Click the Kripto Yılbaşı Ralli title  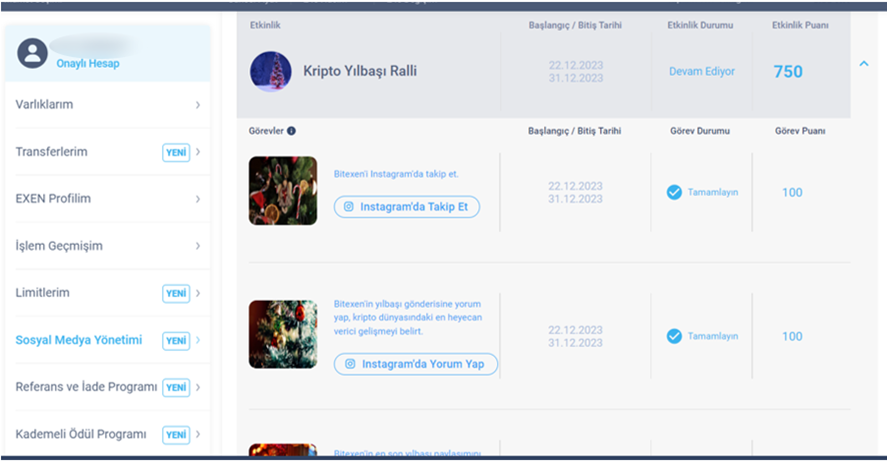coord(360,71)
